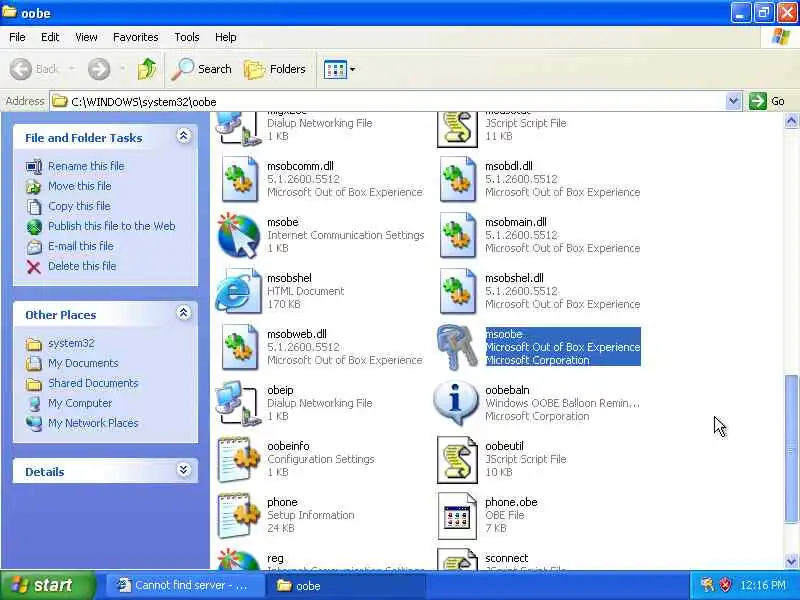The image size is (800, 600).
Task: Click the vertical scrollbar up arrow
Action: click(x=791, y=121)
